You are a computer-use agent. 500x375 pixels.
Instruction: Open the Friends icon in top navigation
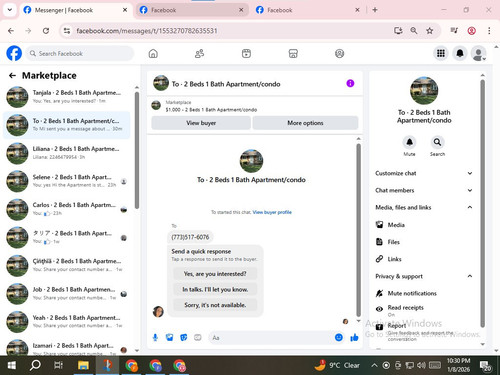point(199,53)
